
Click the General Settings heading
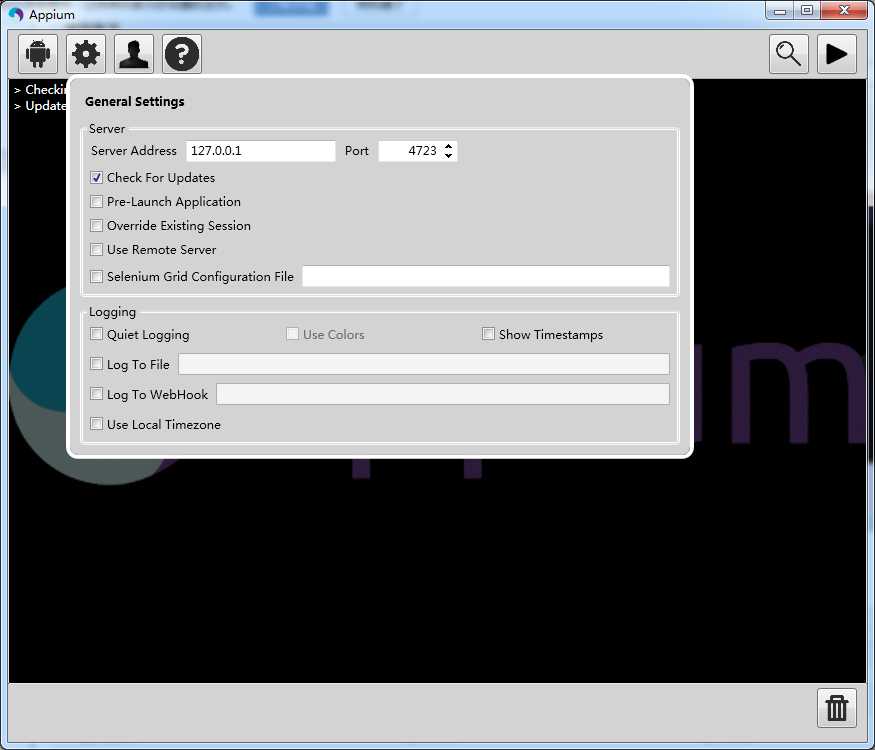click(134, 102)
